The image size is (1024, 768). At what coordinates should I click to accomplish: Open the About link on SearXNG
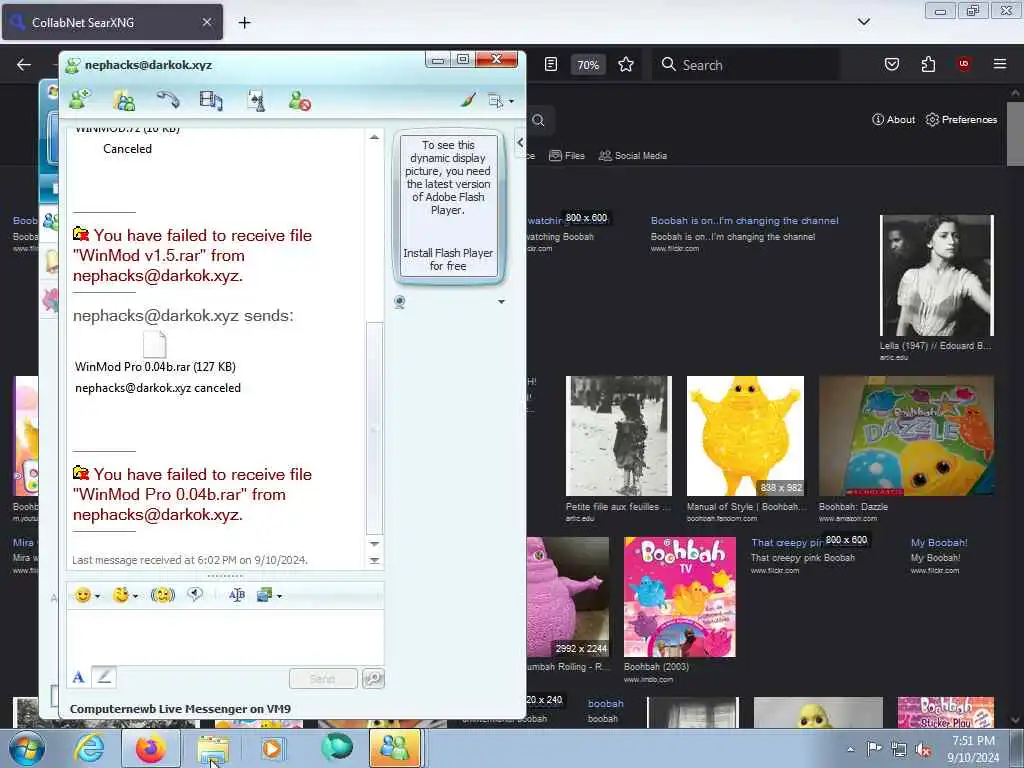(x=893, y=120)
